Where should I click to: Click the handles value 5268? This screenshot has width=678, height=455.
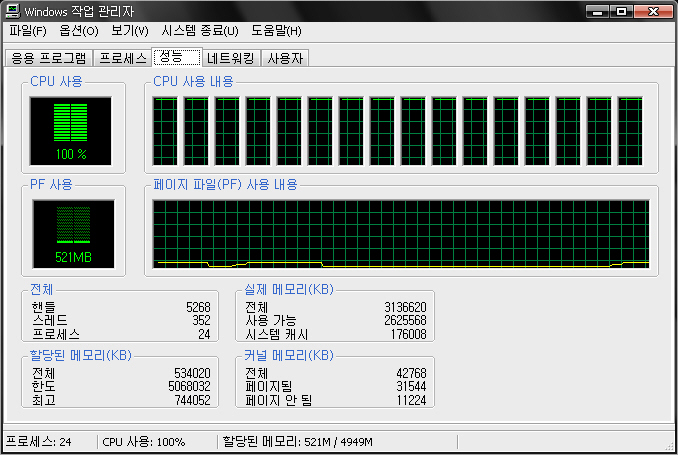[x=198, y=307]
